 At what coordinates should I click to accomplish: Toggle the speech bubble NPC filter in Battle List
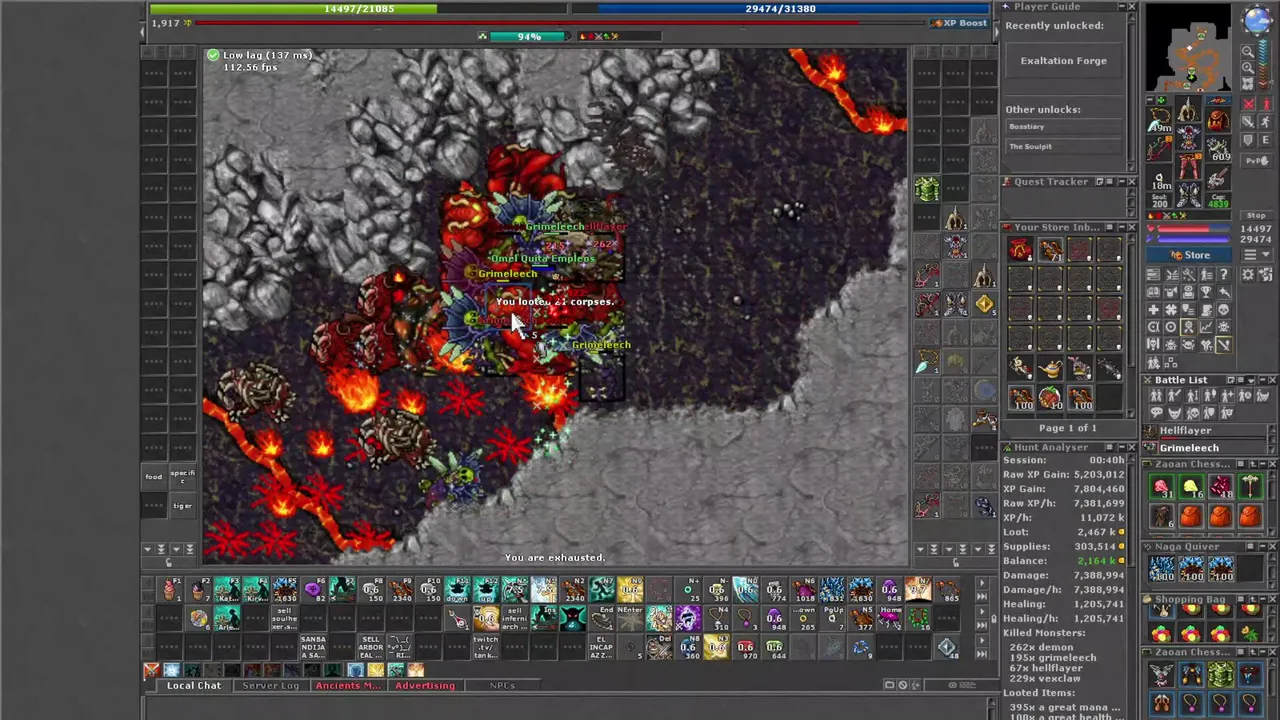[x=1156, y=413]
